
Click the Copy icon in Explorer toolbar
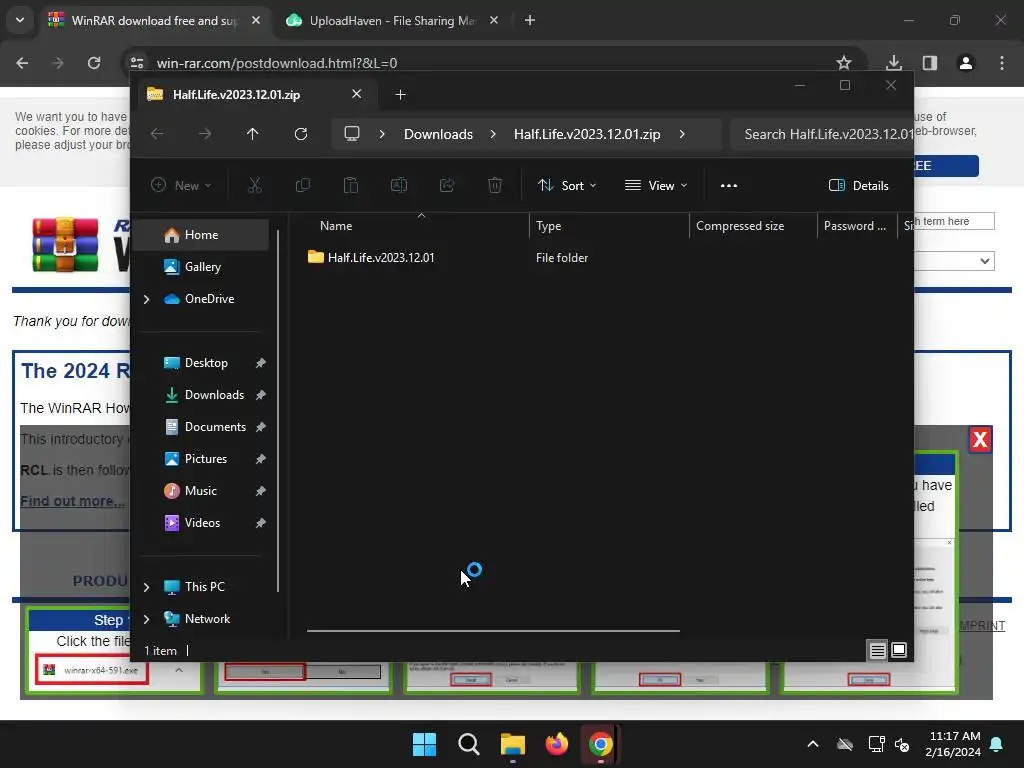click(302, 185)
